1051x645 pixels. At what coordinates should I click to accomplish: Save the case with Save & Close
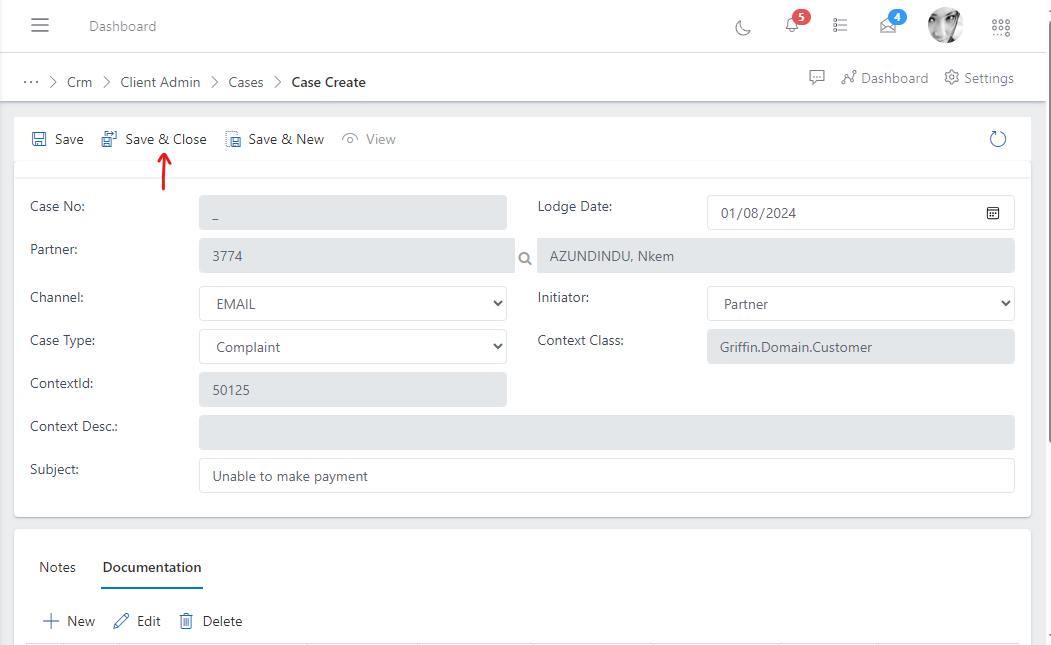coord(153,139)
